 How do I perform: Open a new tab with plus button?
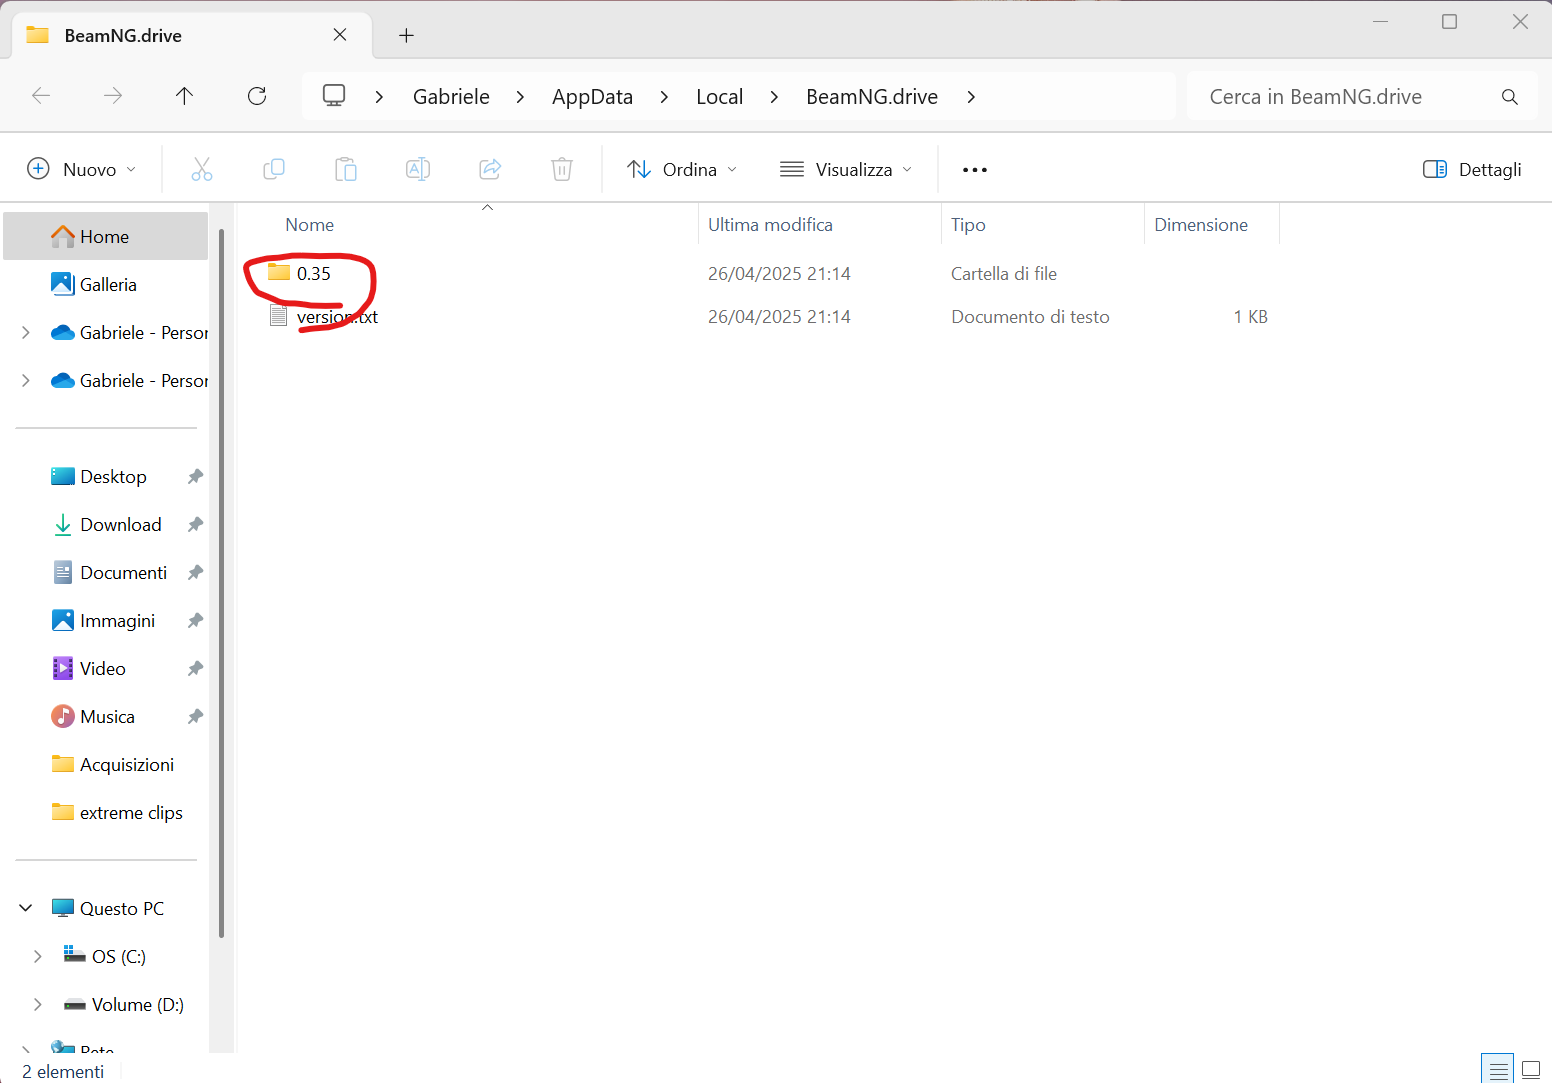click(x=406, y=36)
